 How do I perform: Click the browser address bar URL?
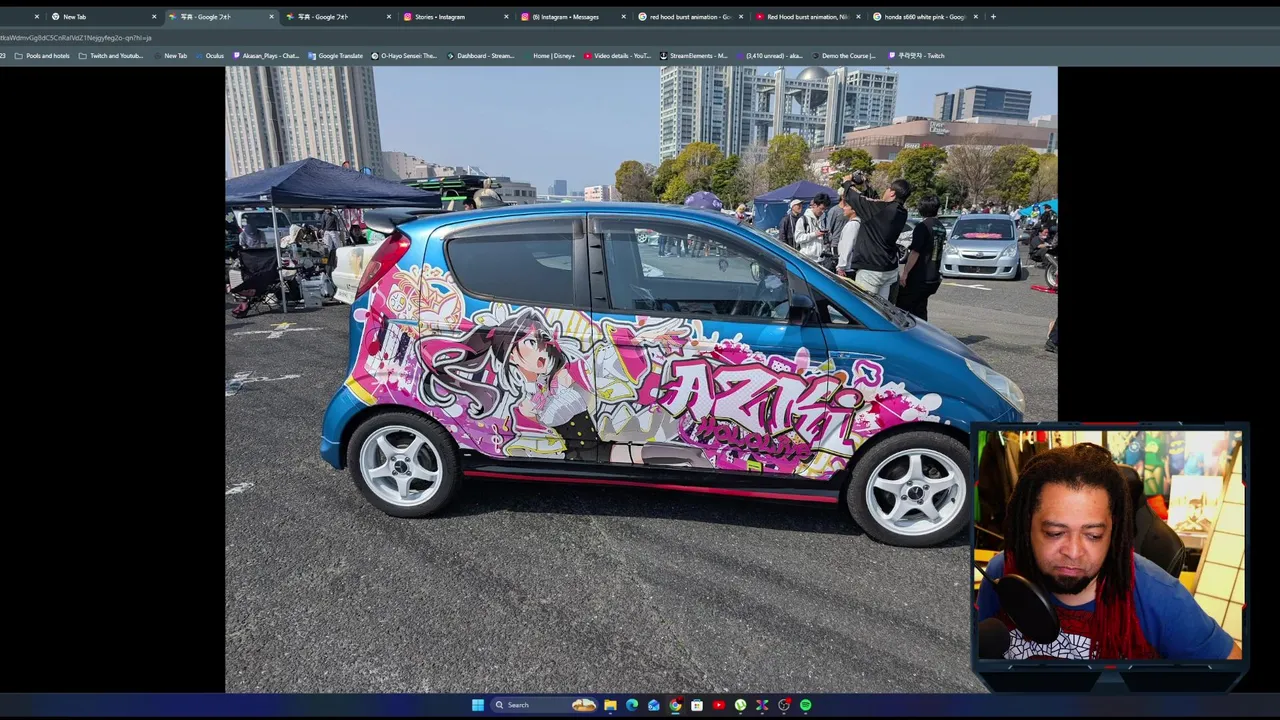click(76, 38)
